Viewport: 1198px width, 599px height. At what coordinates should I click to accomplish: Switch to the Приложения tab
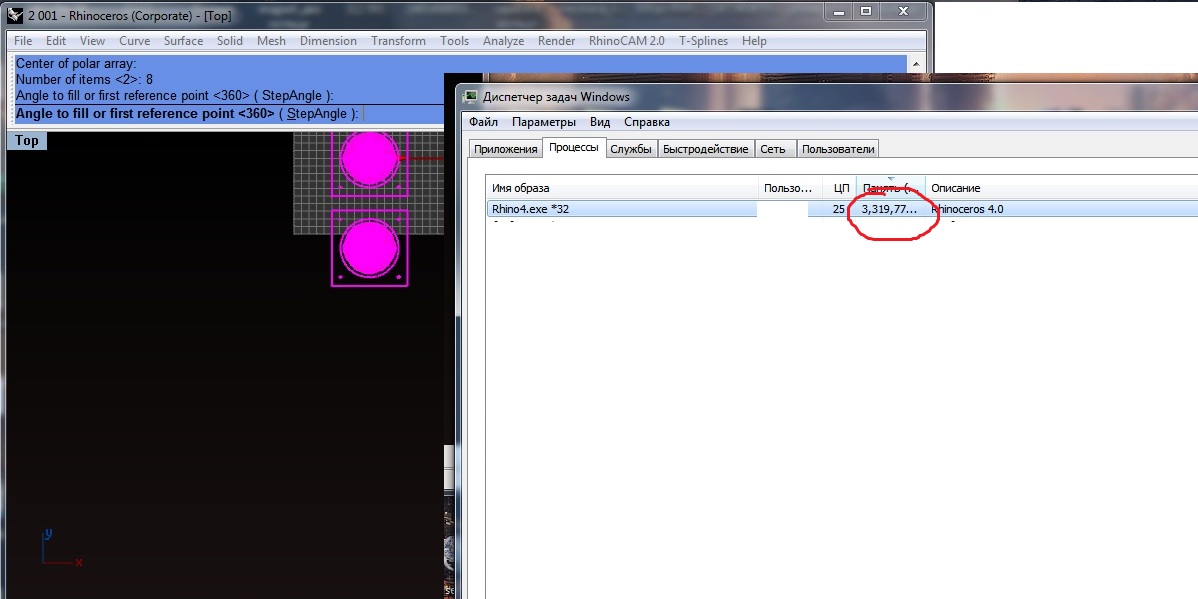(505, 149)
